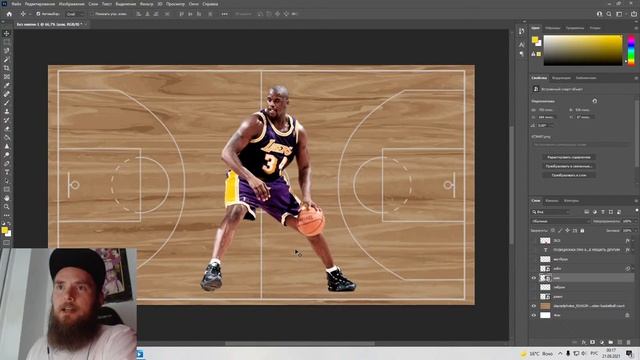Select the Magic Wand selection tool

click(x=7, y=60)
